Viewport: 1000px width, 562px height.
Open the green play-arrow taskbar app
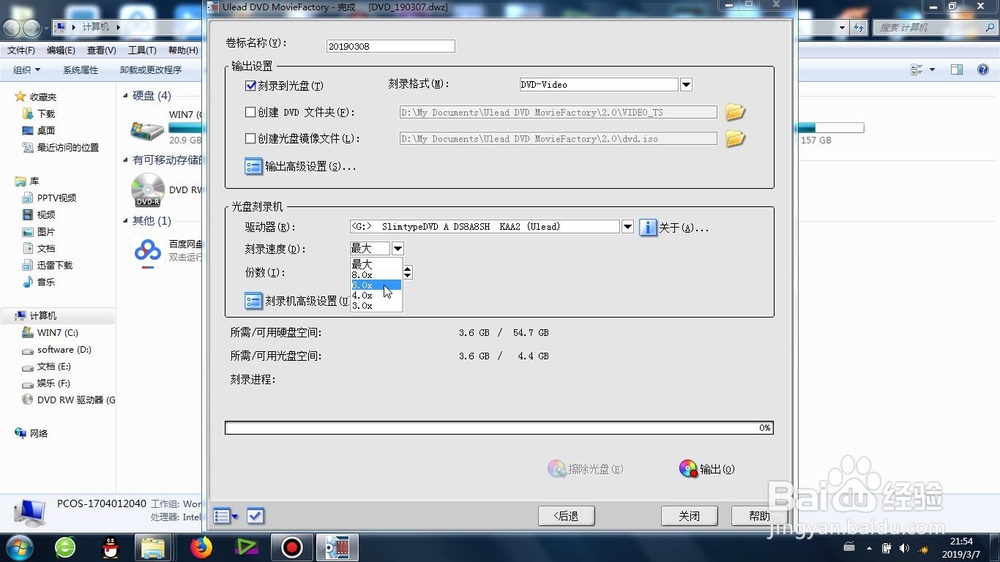pos(246,547)
